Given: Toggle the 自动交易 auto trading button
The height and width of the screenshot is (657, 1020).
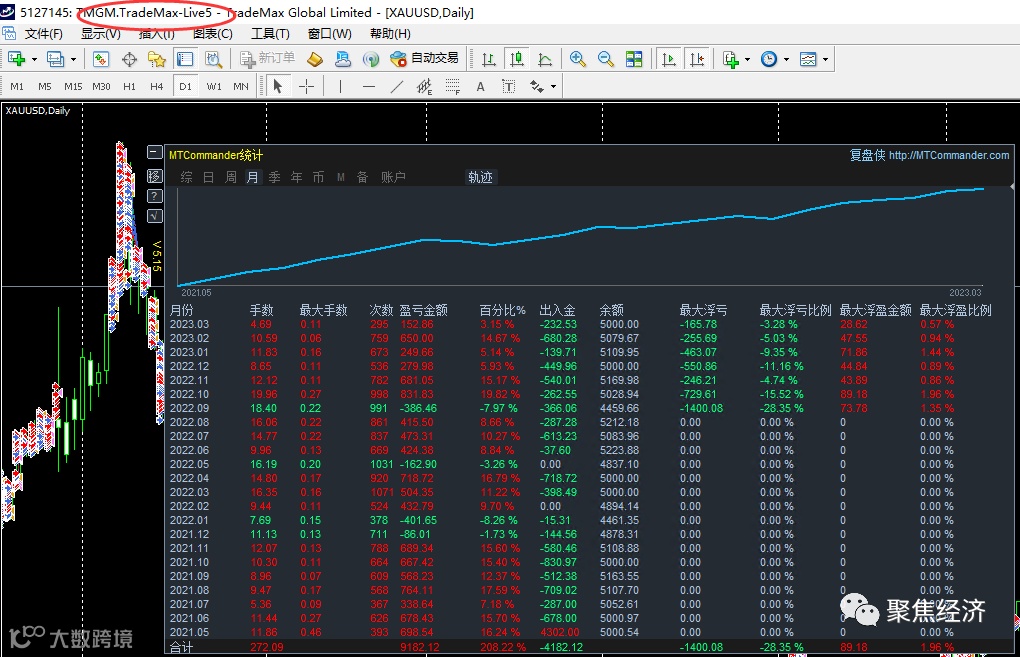Looking at the screenshot, I should click(x=425, y=59).
